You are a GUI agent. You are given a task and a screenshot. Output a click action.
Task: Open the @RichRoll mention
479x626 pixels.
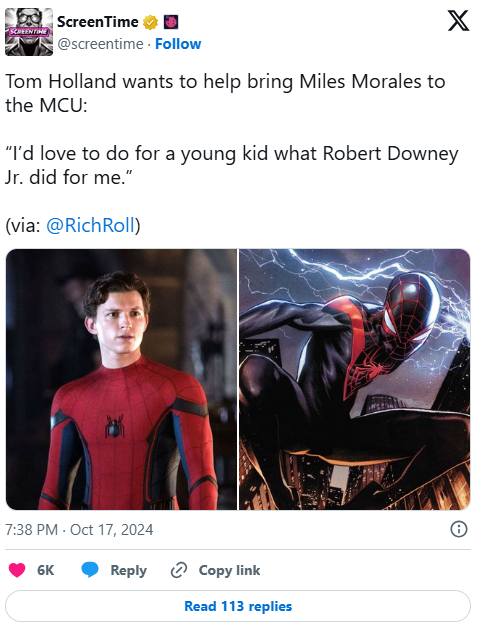point(91,225)
